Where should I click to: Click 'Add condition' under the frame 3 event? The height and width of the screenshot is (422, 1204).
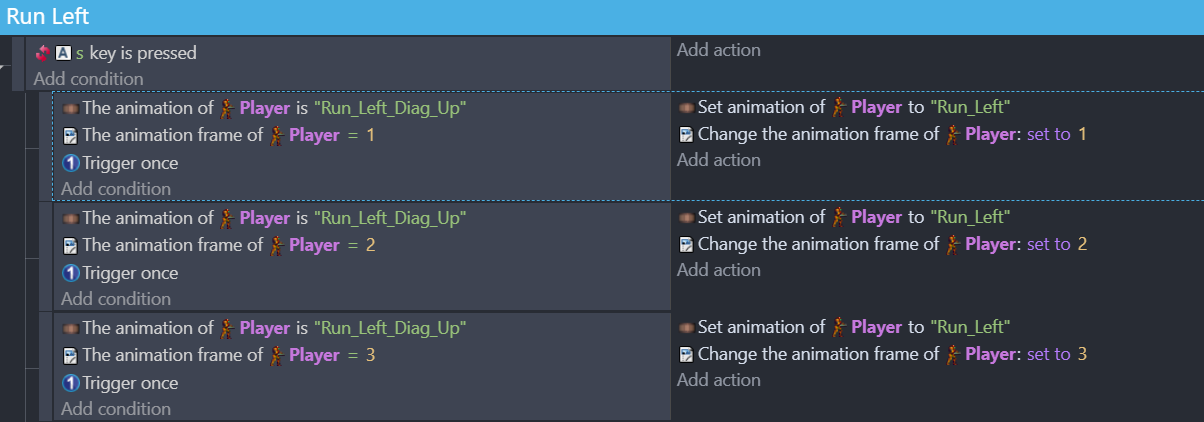coord(116,408)
